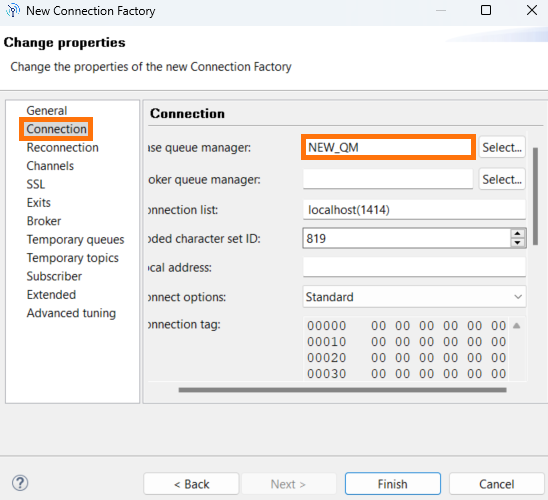Open the Connect options Standard dropdown

pyautogui.click(x=414, y=297)
